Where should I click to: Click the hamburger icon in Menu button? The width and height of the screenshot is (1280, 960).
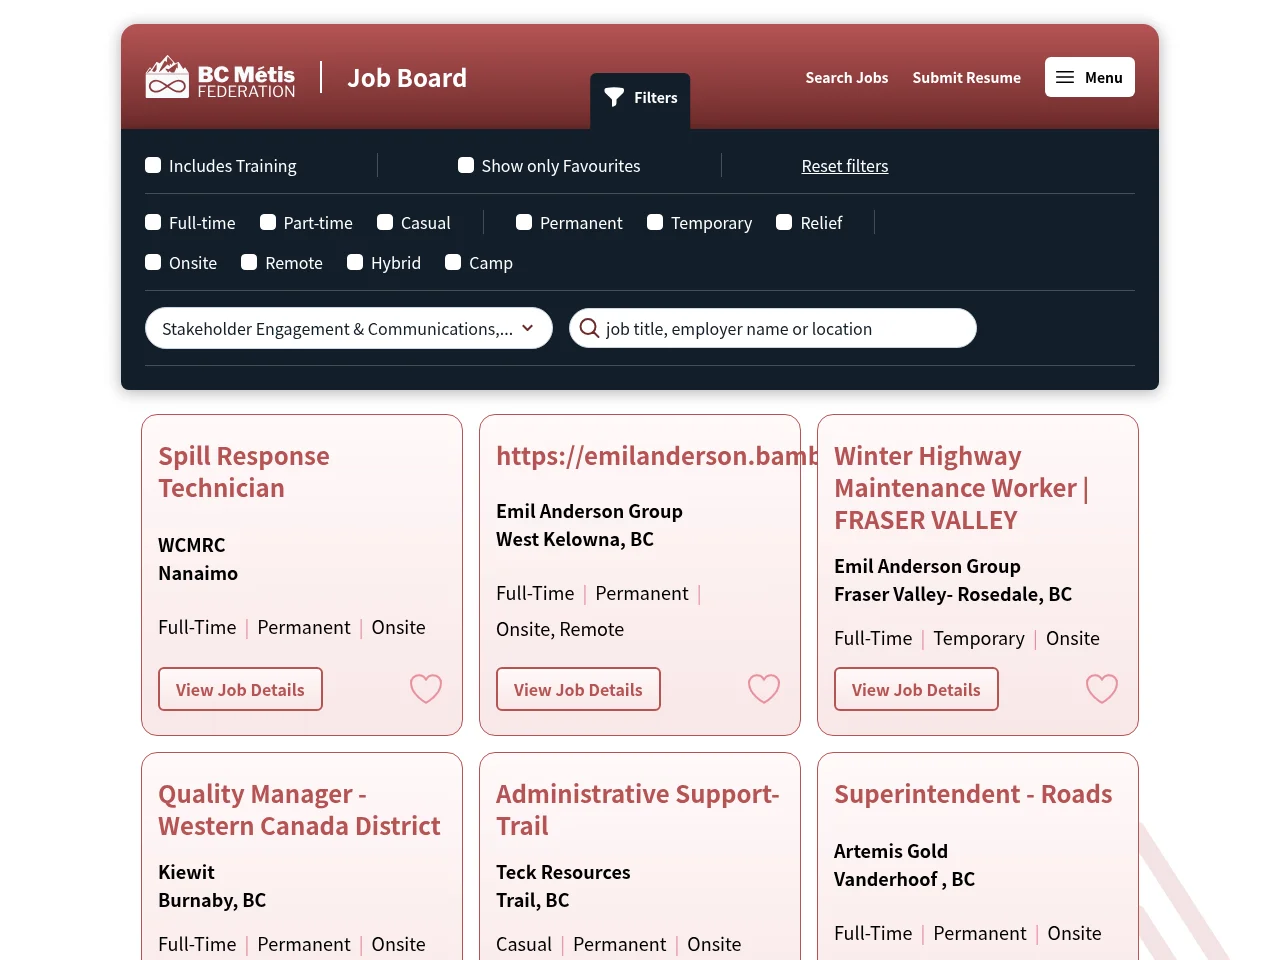coord(1065,77)
